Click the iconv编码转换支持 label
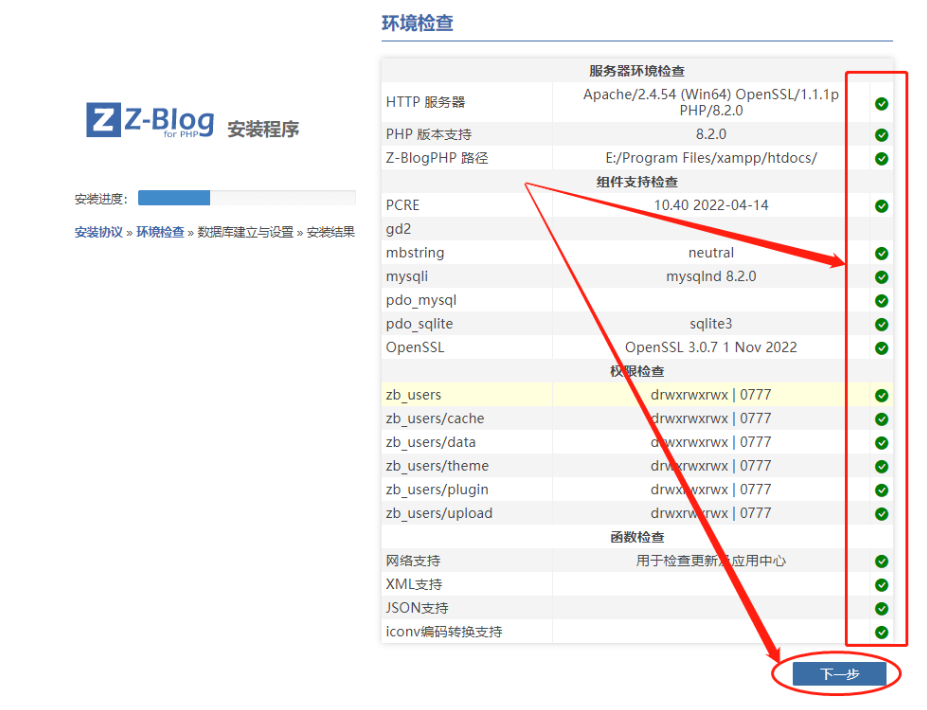 pos(444,631)
